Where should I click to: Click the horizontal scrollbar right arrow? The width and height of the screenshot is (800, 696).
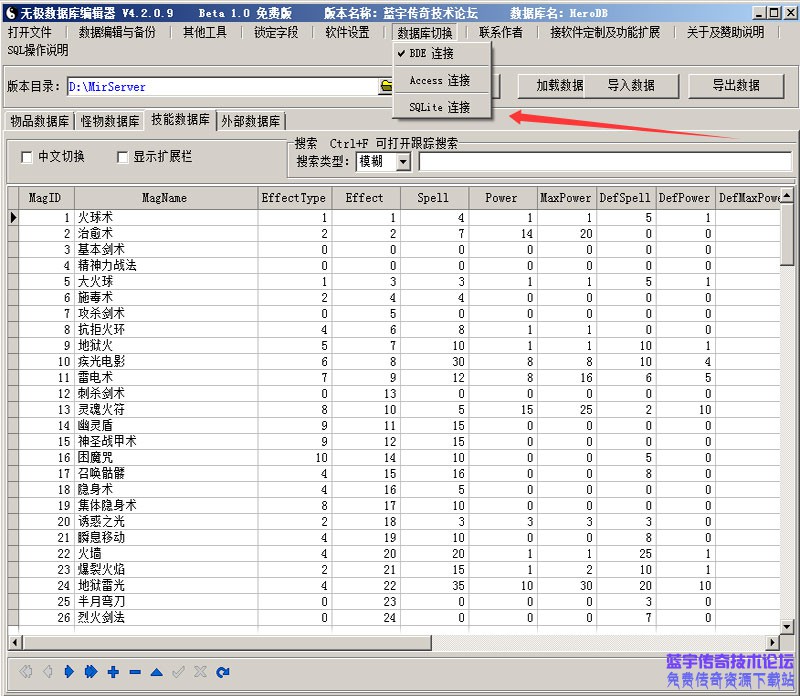point(773,642)
